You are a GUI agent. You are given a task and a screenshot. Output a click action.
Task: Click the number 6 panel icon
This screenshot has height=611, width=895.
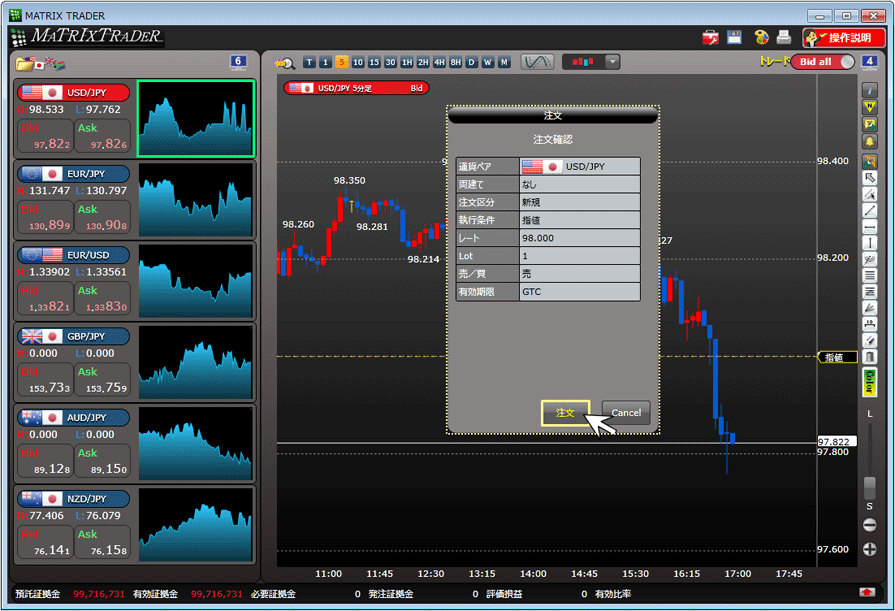(238, 62)
